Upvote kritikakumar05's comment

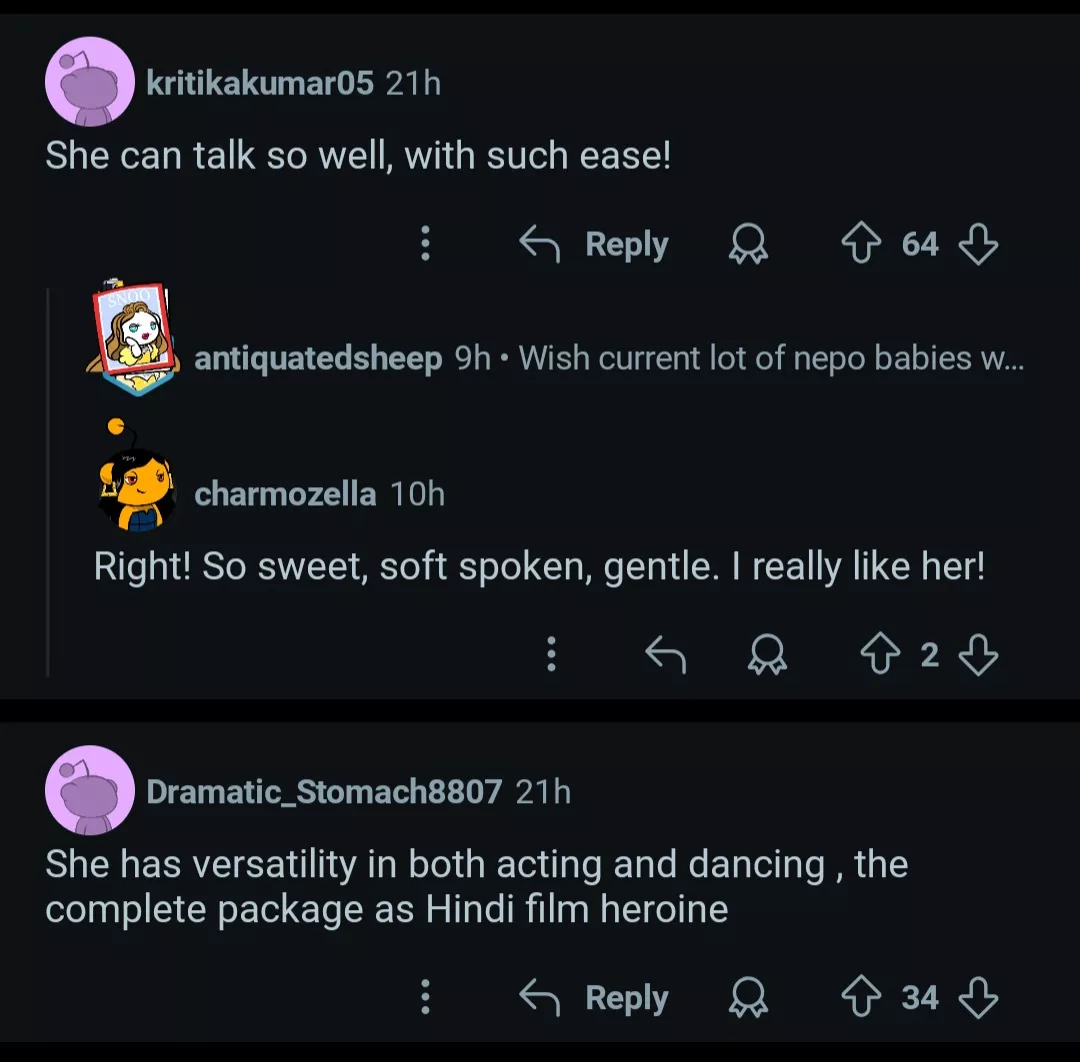click(x=862, y=244)
